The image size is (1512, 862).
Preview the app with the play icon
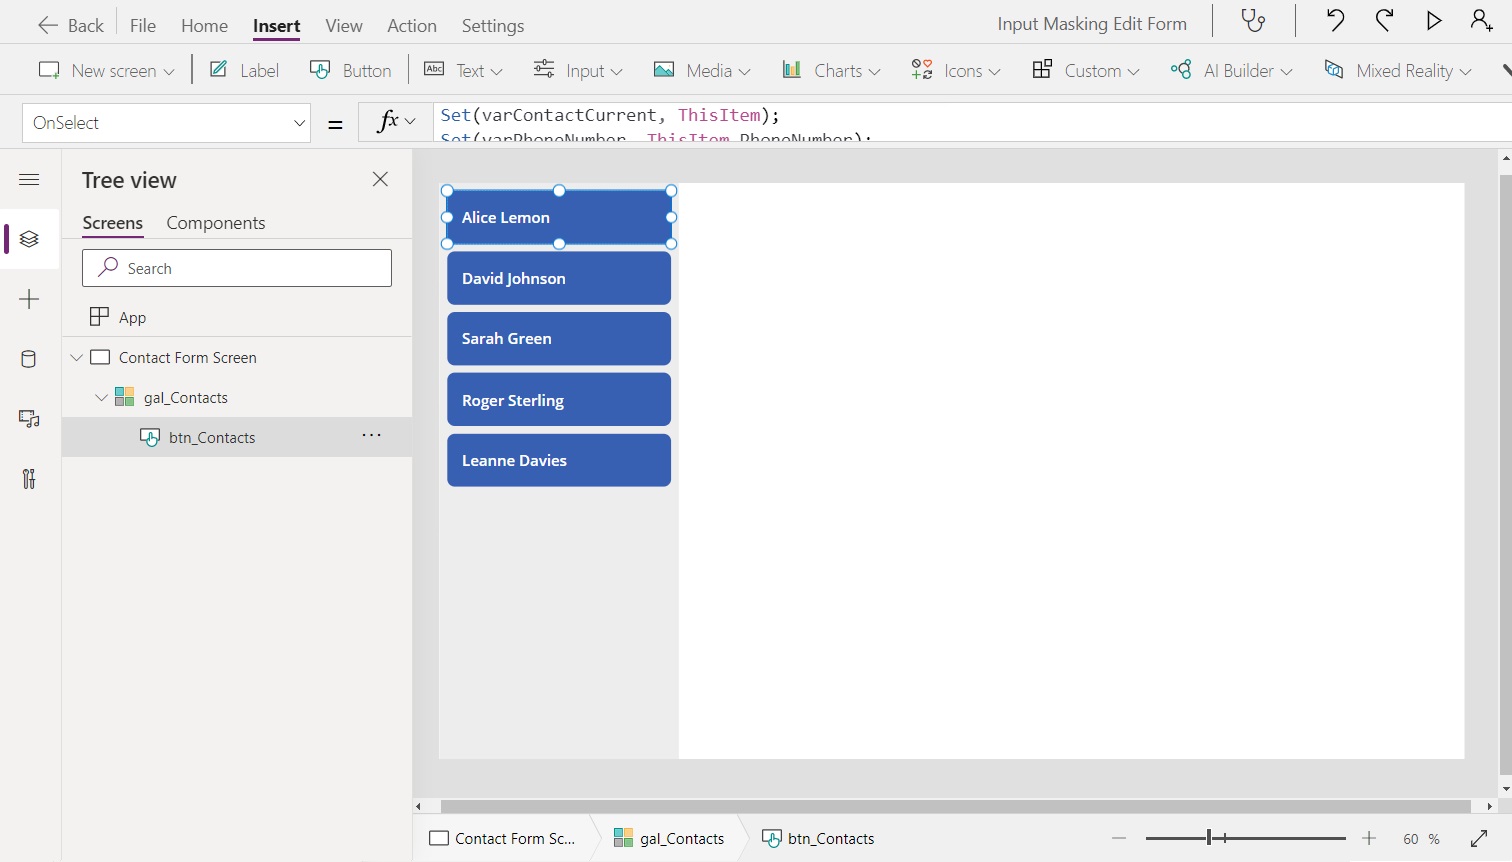(1435, 20)
